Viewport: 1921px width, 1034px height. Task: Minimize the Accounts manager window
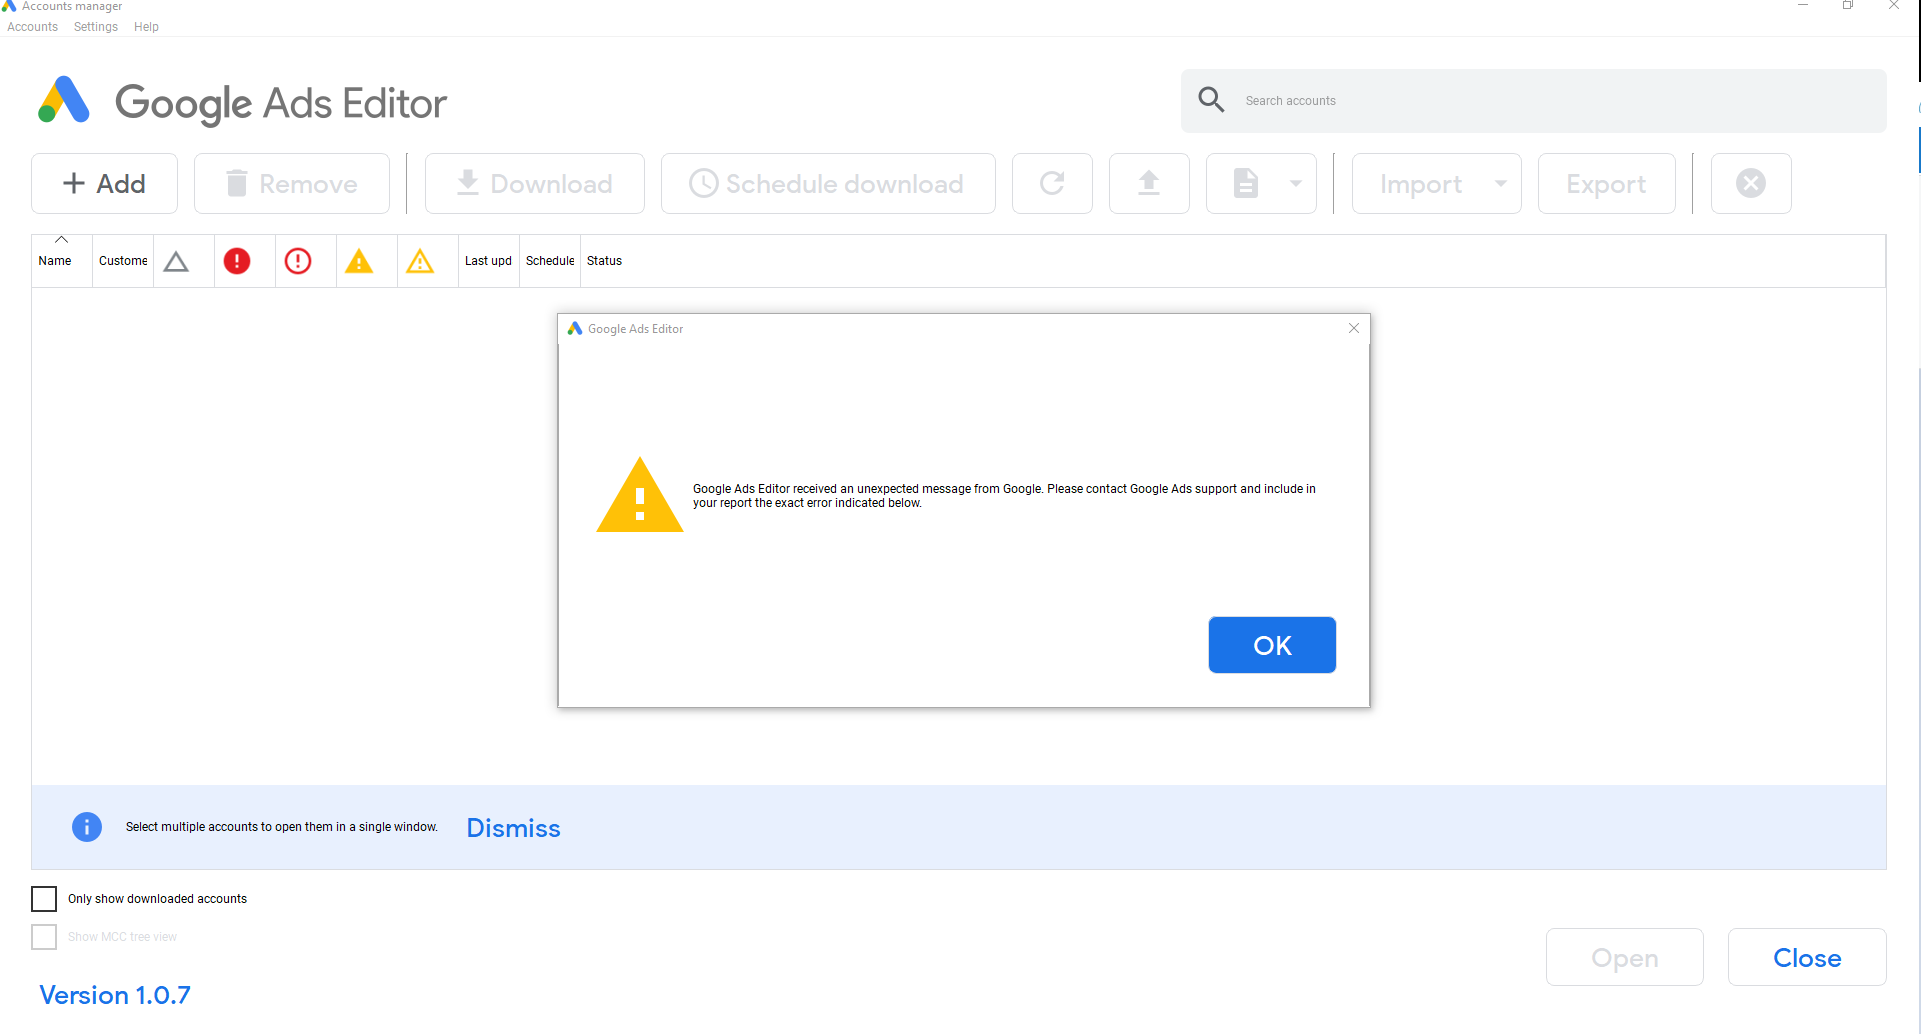tap(1803, 6)
